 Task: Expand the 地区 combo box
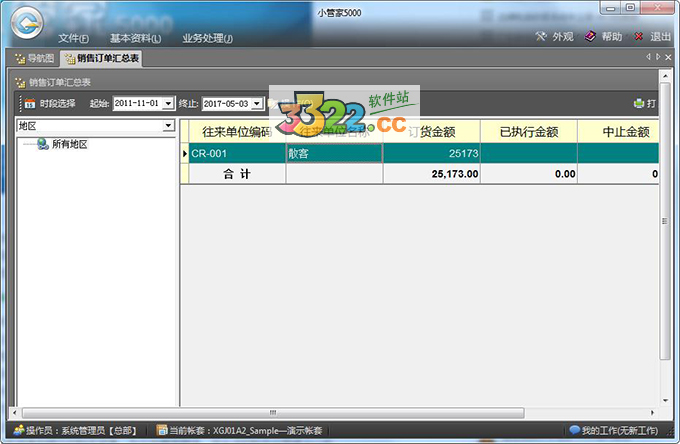(x=169, y=127)
